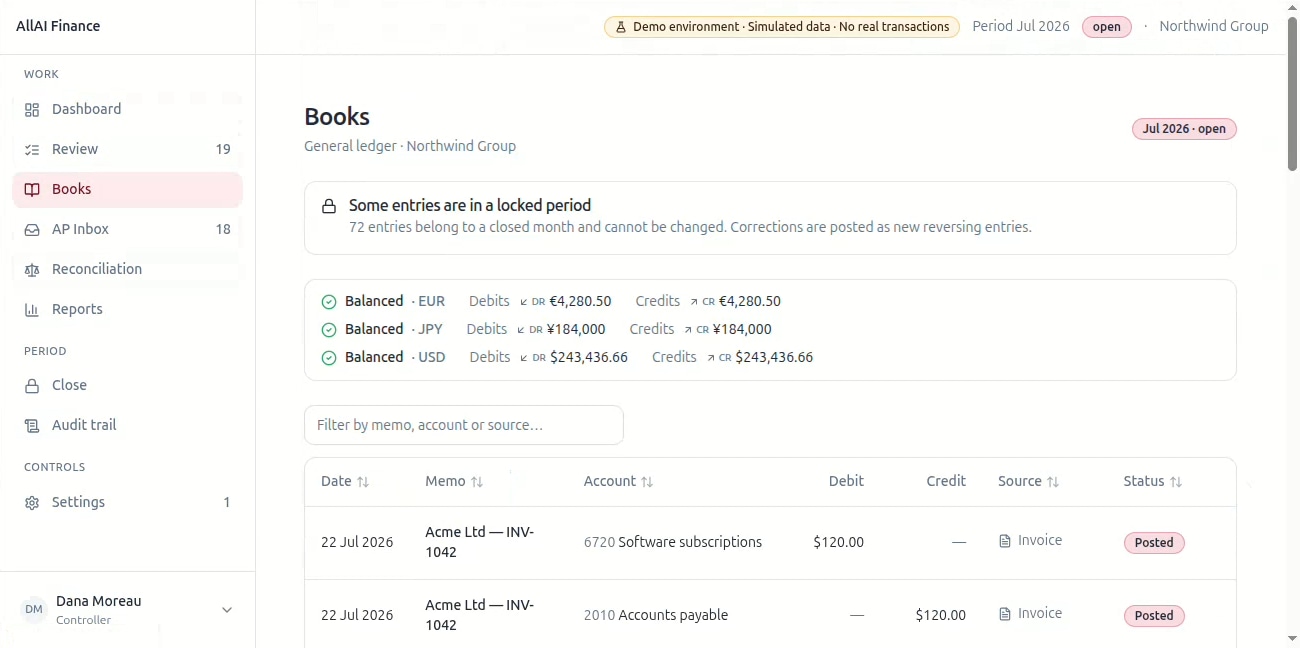Click the green check icon beside Balanced JPY
The width and height of the screenshot is (1300, 648).
click(329, 329)
